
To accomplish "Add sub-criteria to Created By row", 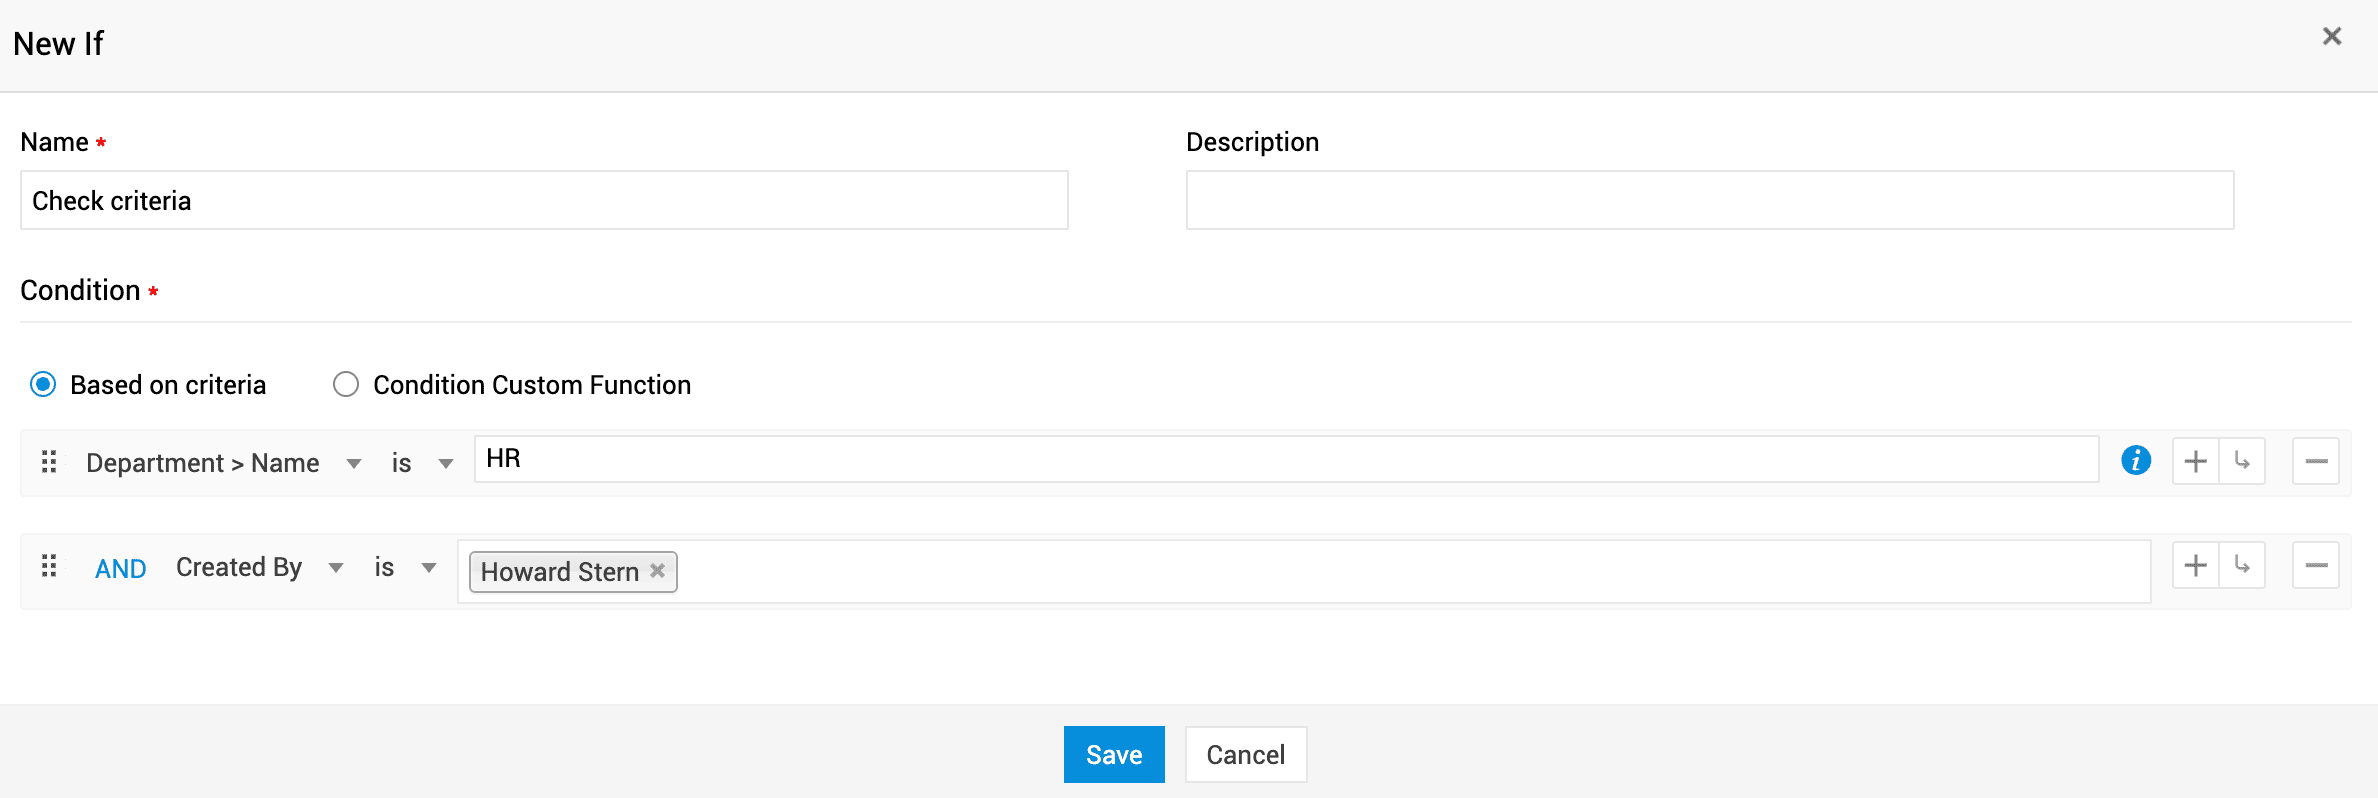I will point(2242,565).
